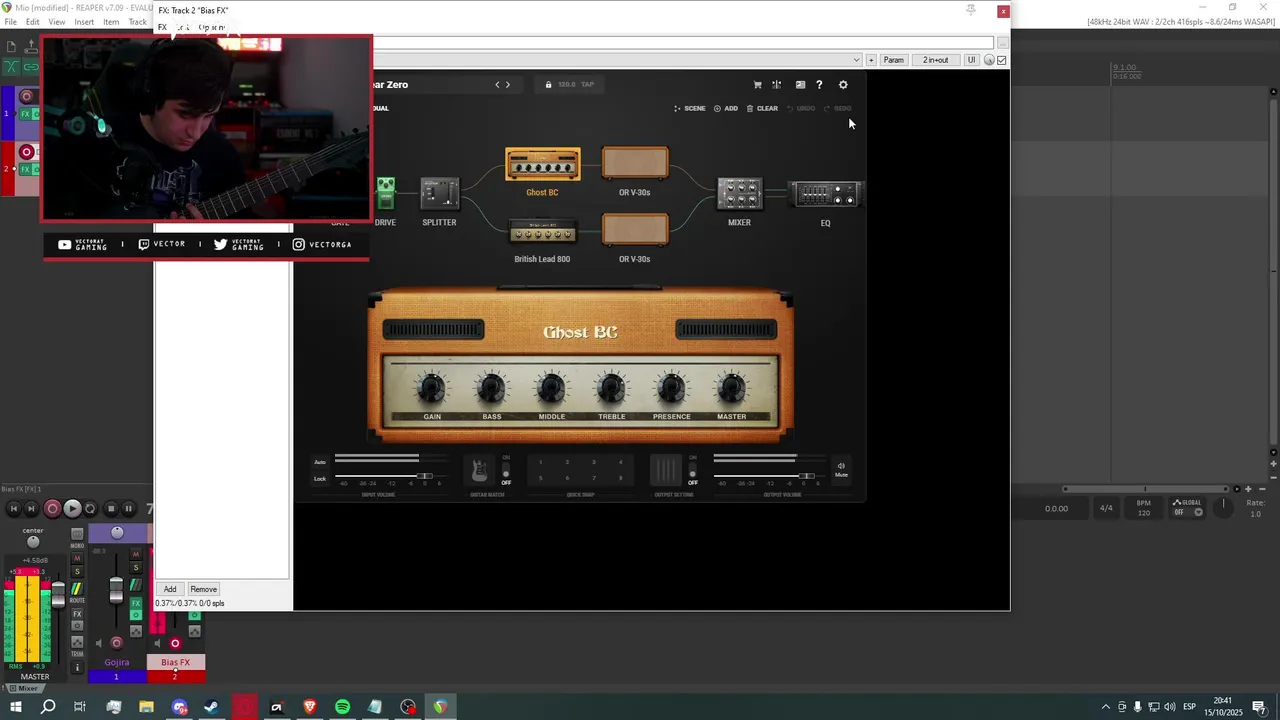The height and width of the screenshot is (720, 1280).
Task: Show hidden system tray icons
Action: (1105, 707)
